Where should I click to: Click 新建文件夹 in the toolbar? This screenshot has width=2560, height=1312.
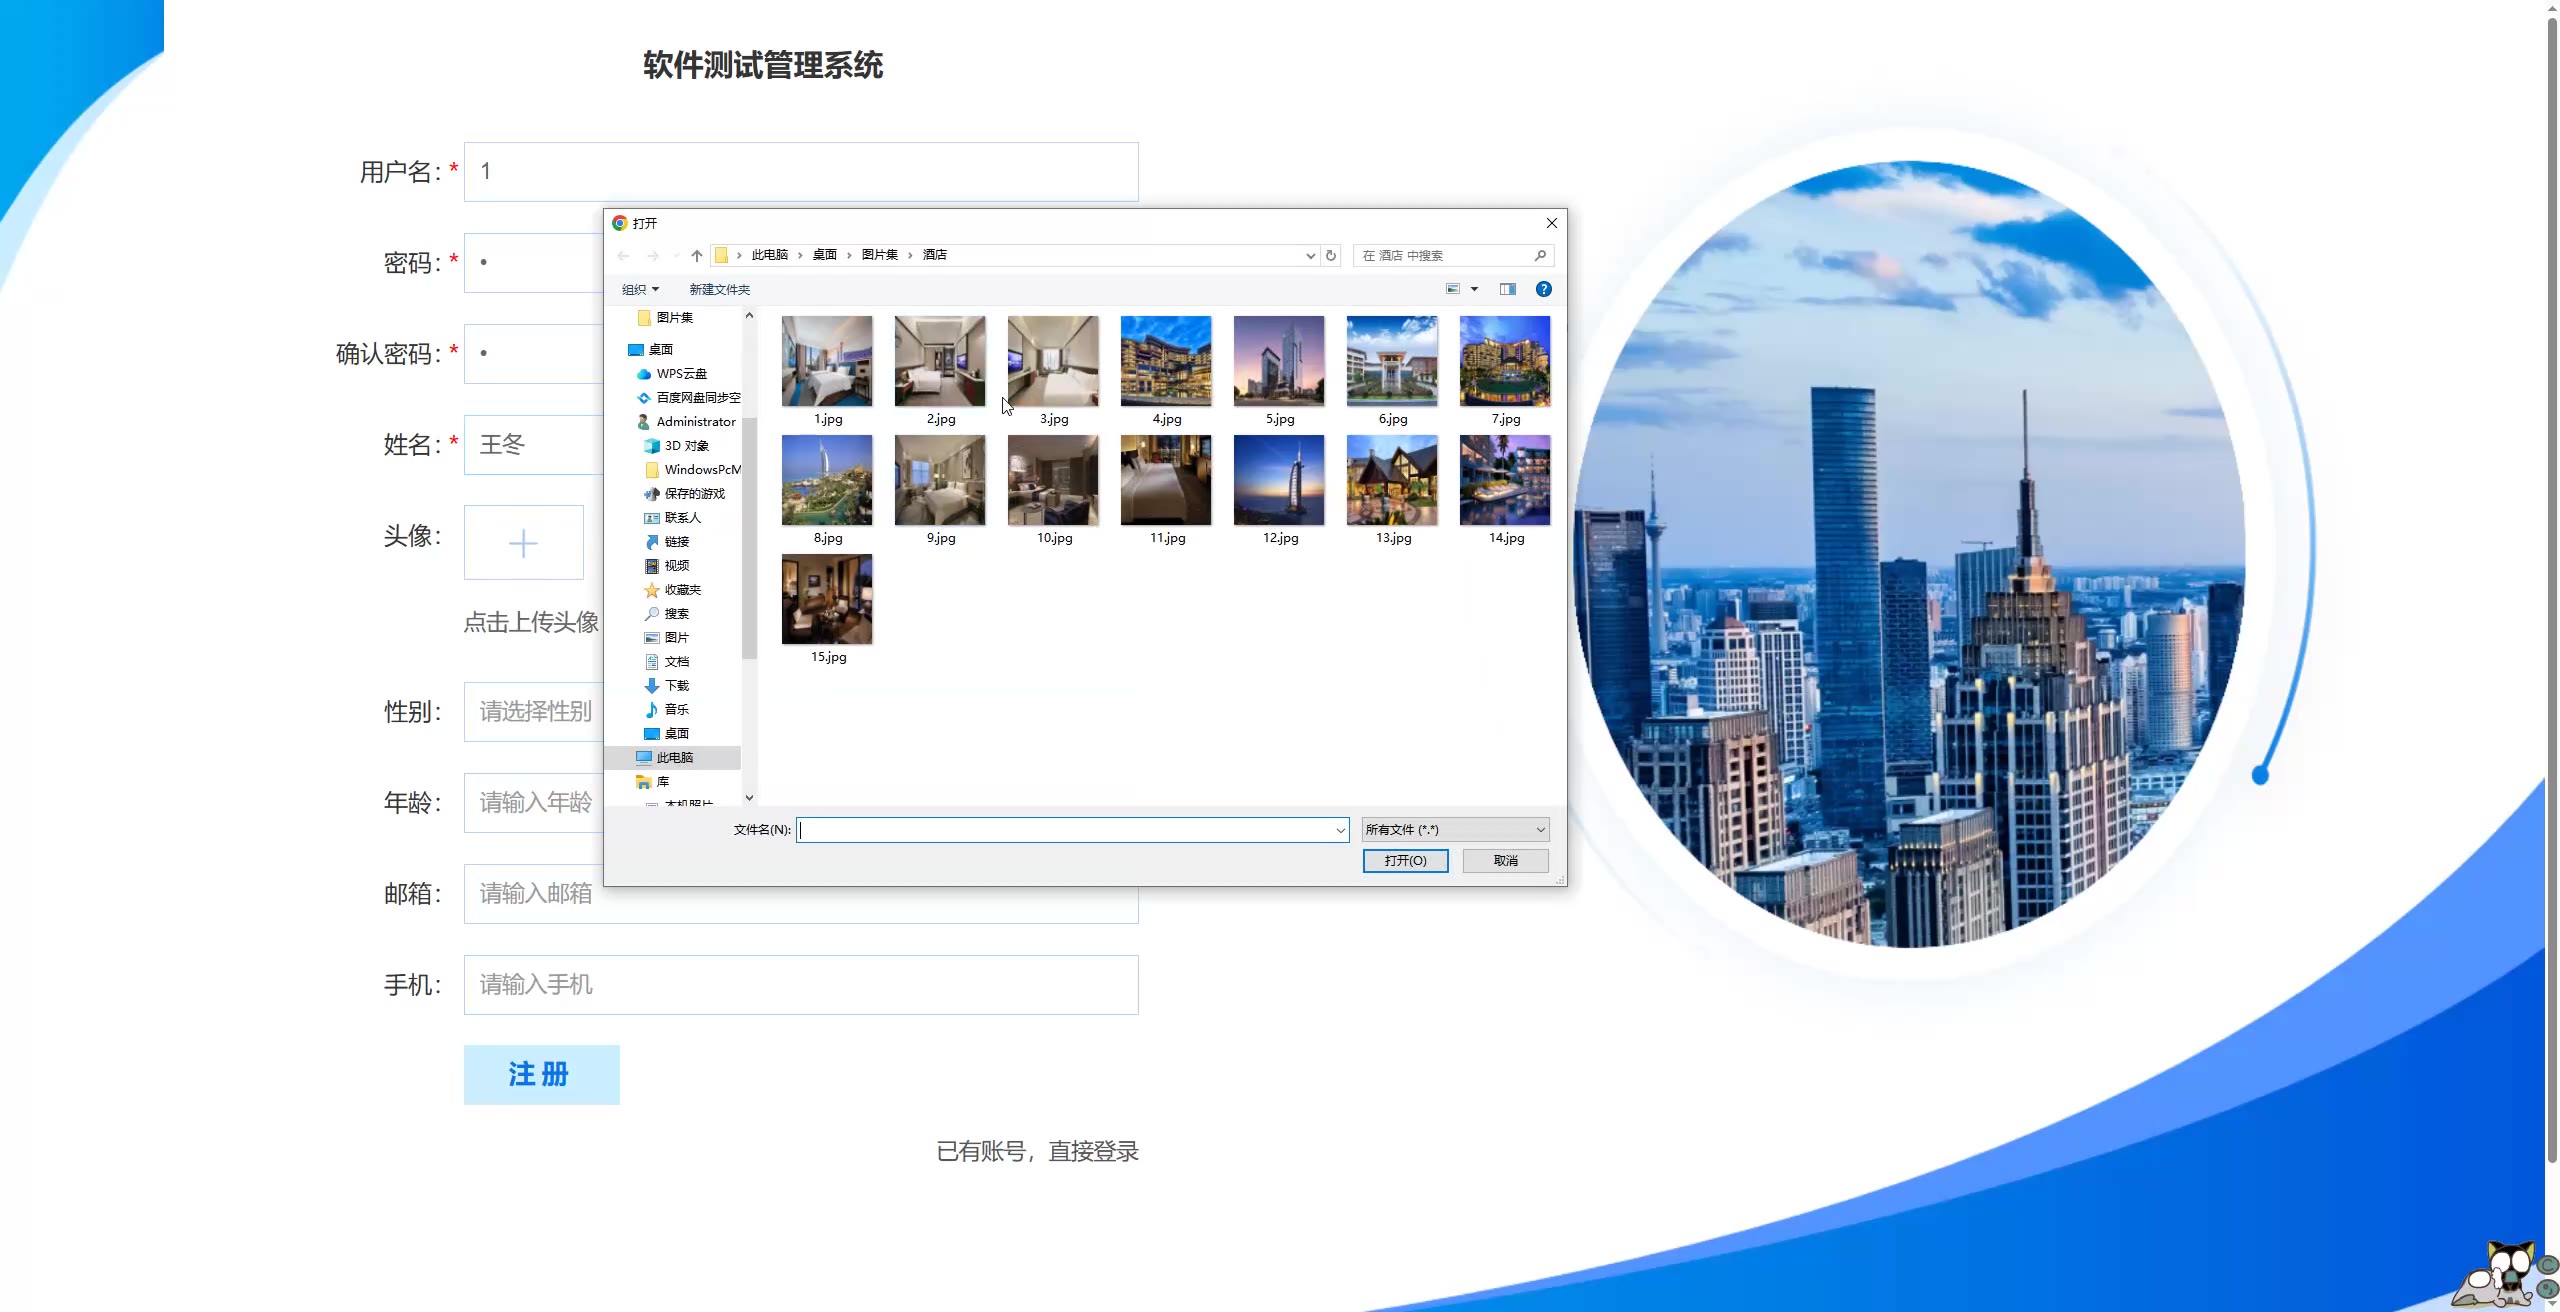tap(719, 290)
